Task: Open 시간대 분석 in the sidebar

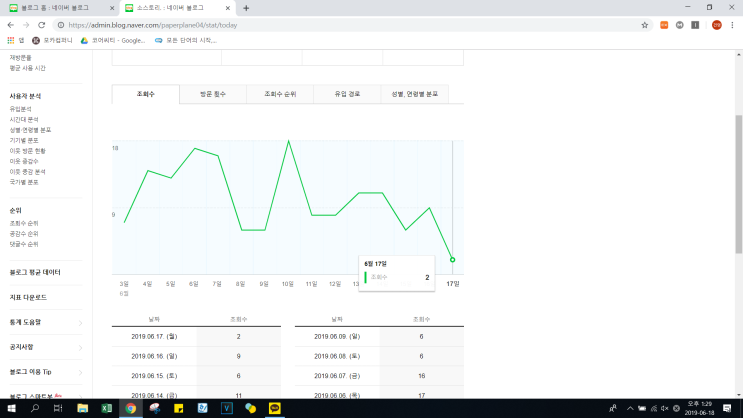Action: click(24, 119)
